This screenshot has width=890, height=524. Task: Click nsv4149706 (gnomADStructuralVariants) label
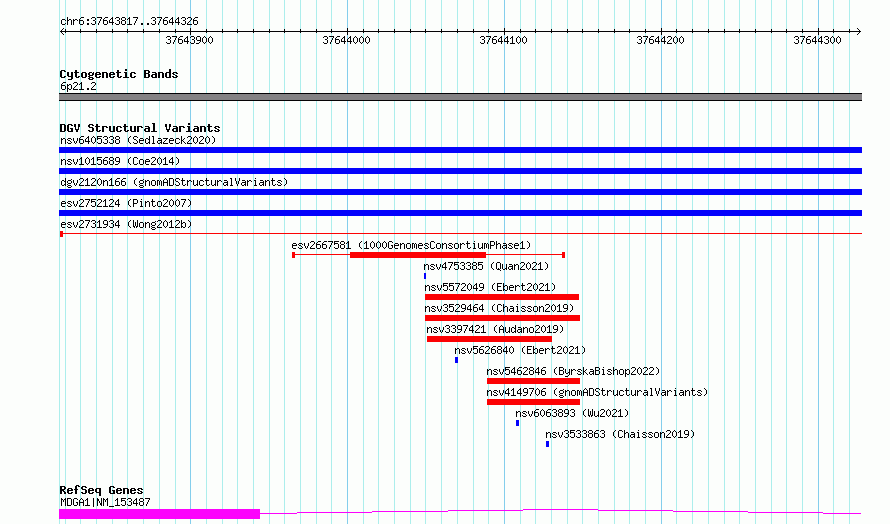click(x=597, y=392)
